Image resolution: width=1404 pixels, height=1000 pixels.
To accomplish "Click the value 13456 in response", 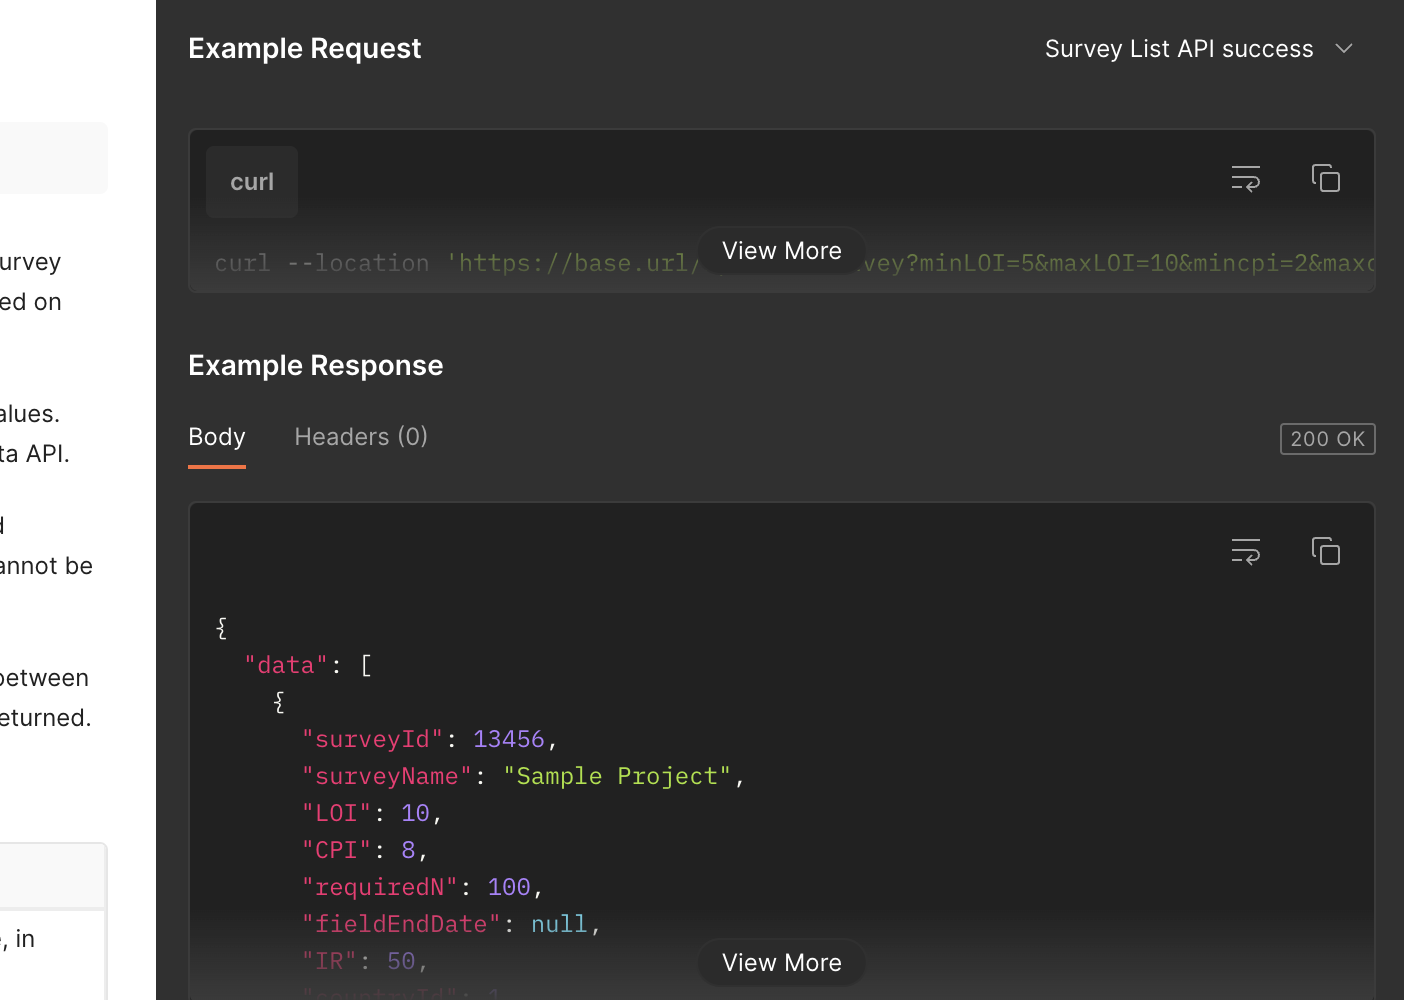I will [509, 739].
